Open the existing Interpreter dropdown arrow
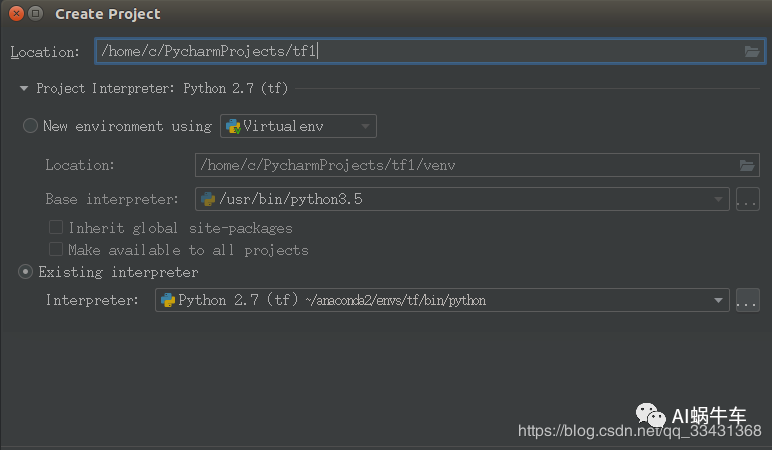Screen dimensions: 772x450 [x=718, y=300]
